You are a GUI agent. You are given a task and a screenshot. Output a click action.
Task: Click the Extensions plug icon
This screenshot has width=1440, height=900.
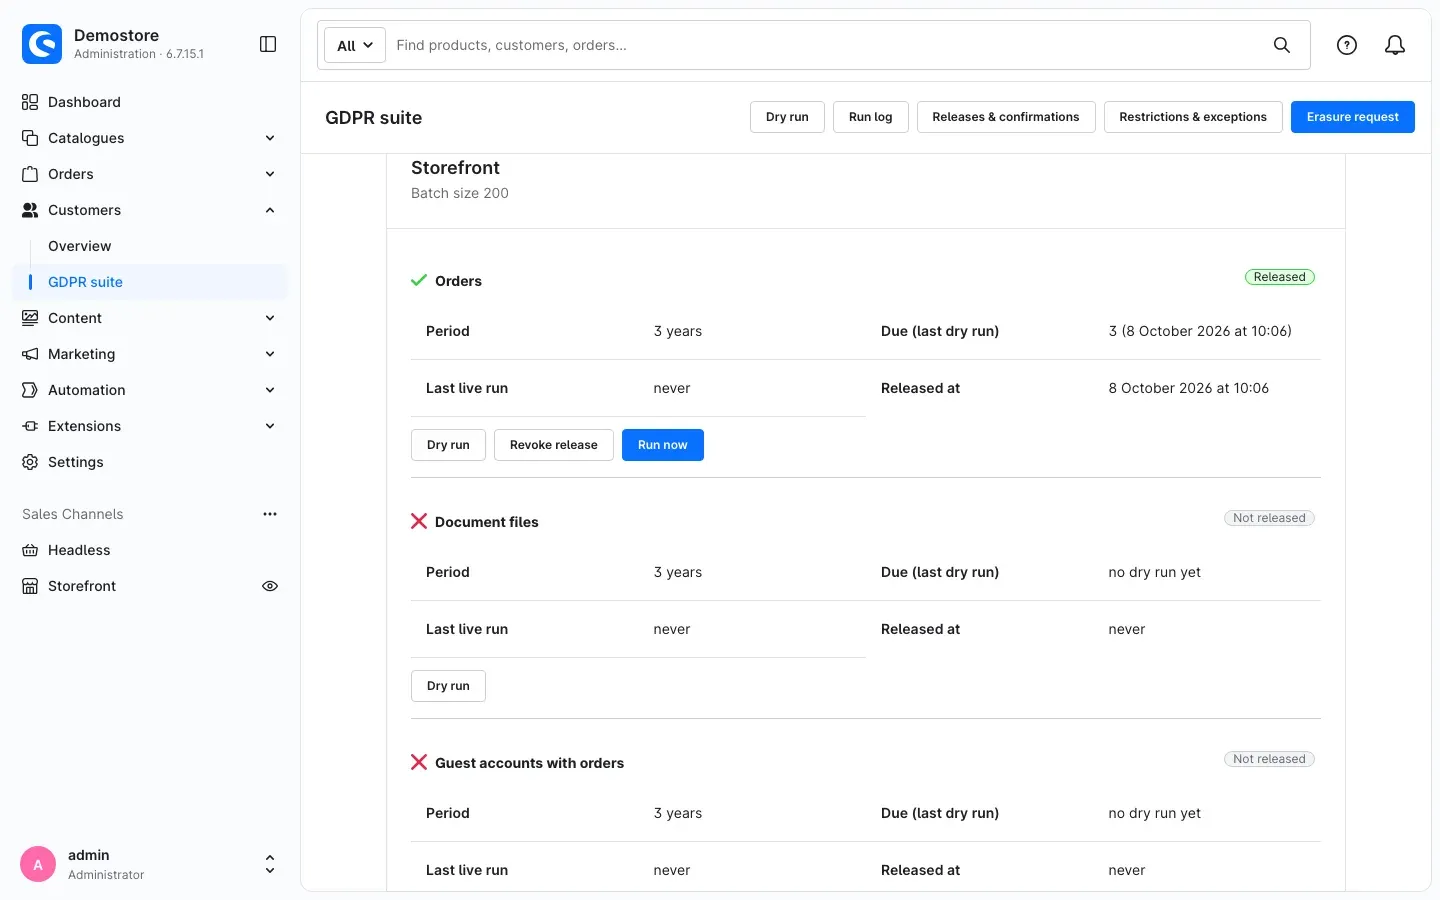pos(30,426)
